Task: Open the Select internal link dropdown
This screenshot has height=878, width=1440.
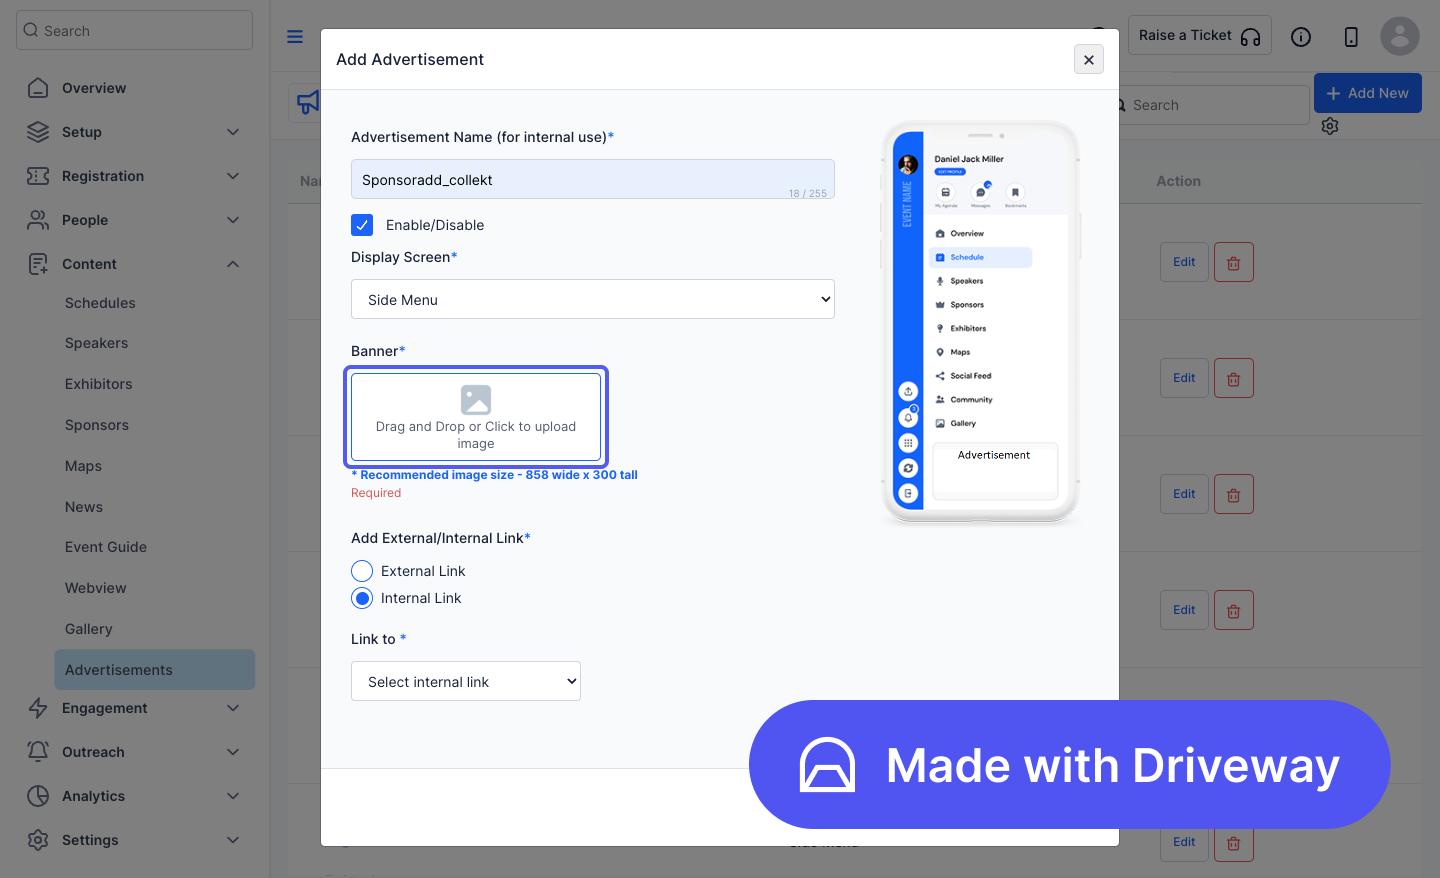Action: pyautogui.click(x=466, y=681)
